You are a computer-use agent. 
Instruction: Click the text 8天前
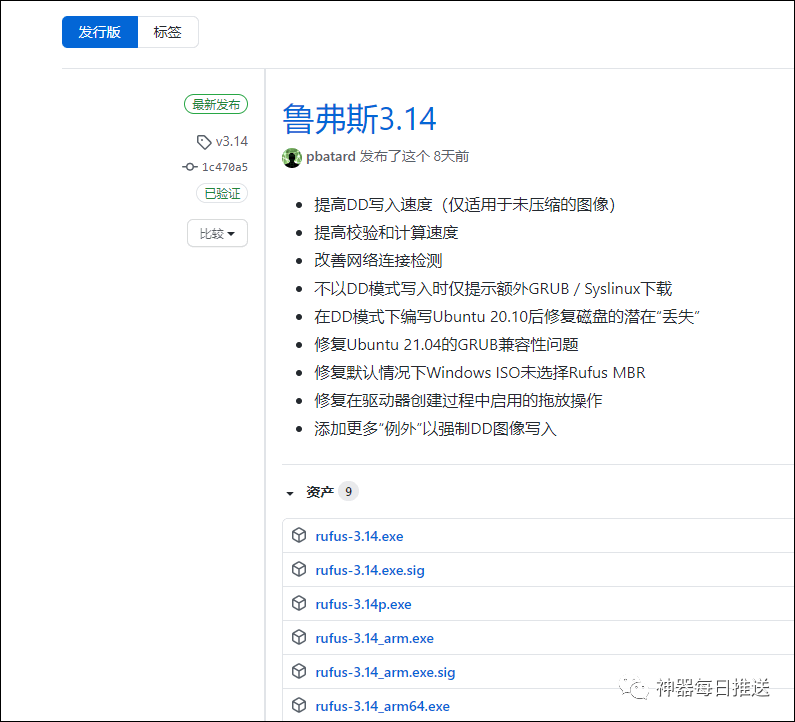451,156
